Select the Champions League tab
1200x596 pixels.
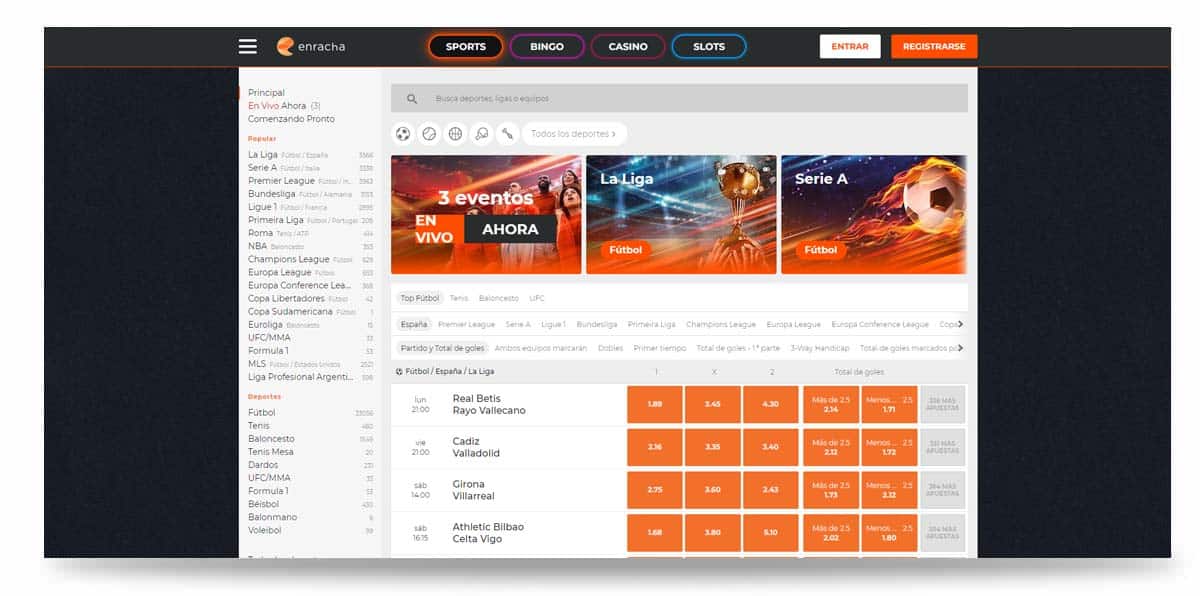pyautogui.click(x=721, y=324)
